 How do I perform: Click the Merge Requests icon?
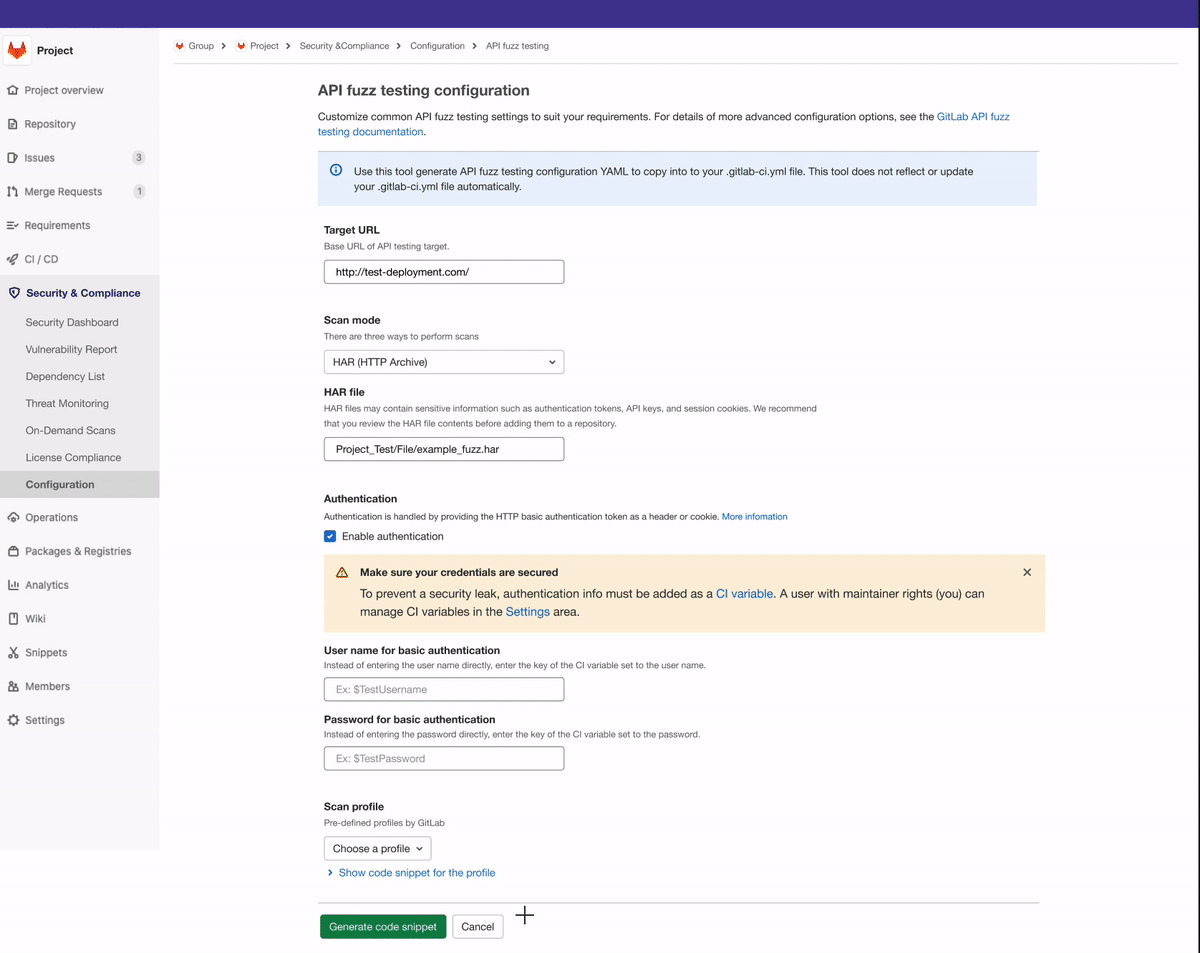pos(13,192)
